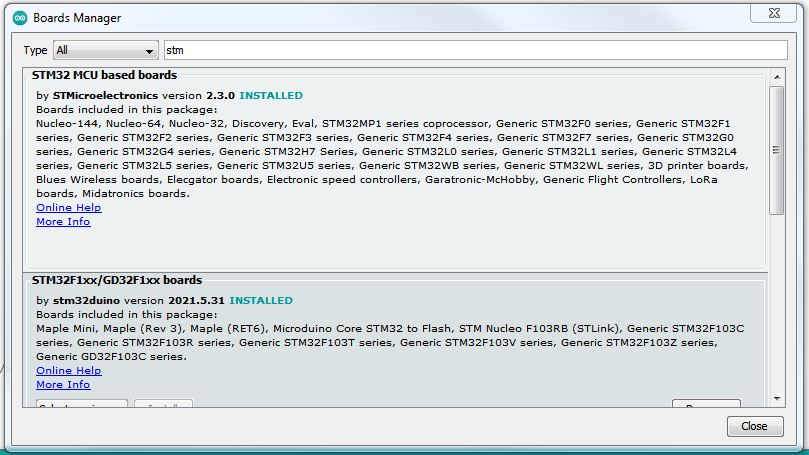
Task: Click the author name 'STMicroelectronics'
Action: [x=105, y=95]
